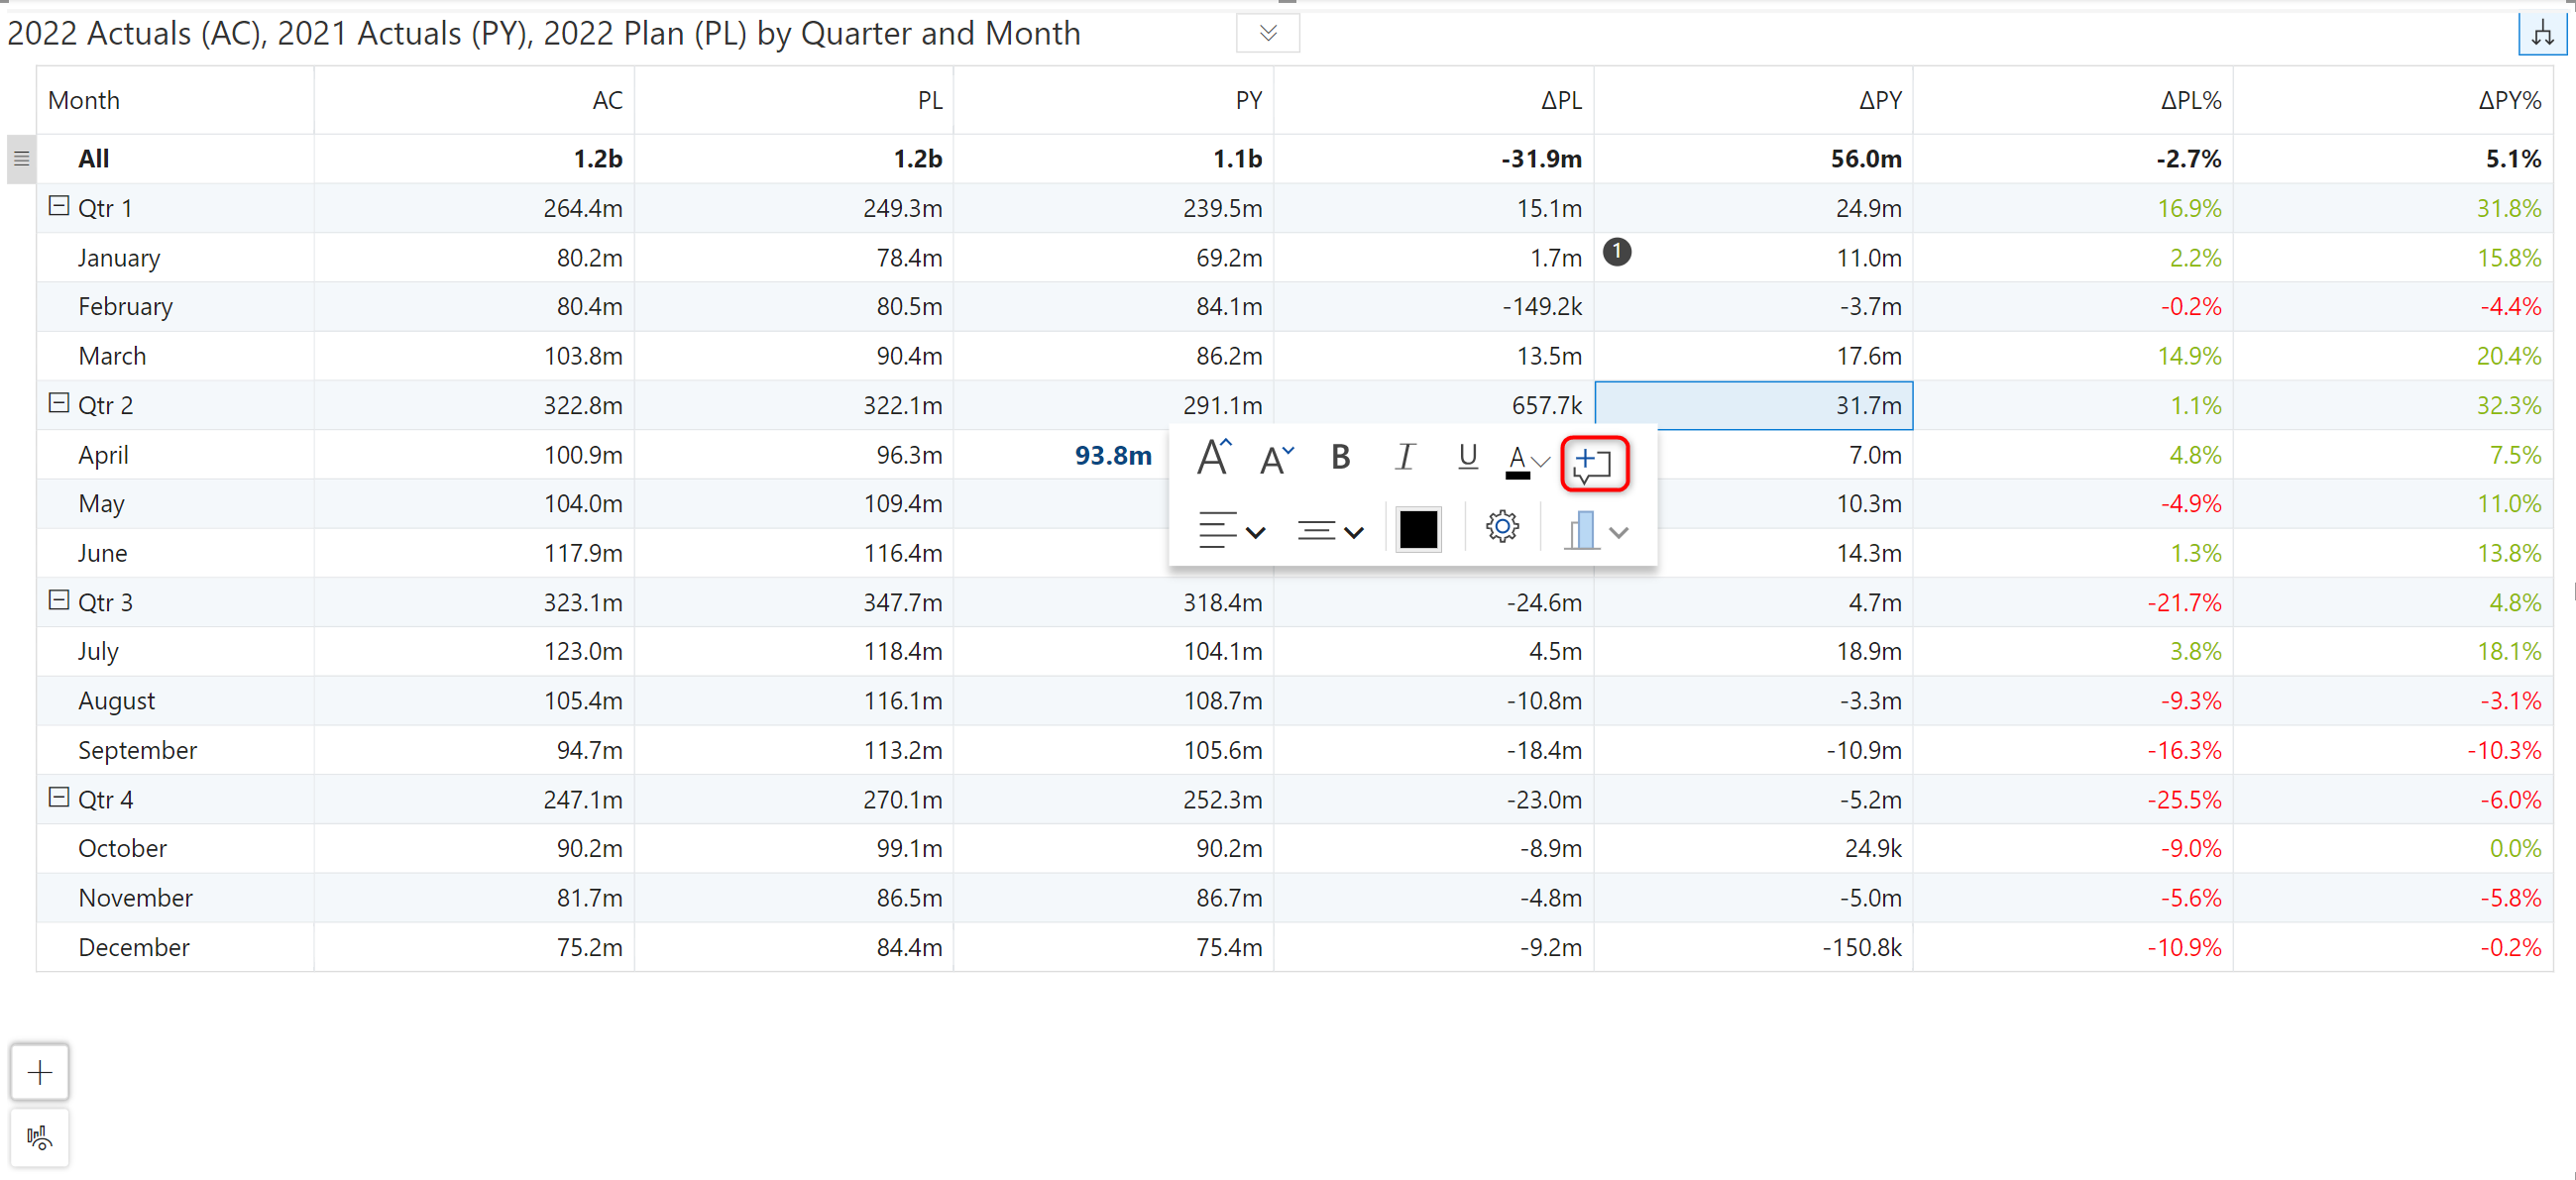Toggle bold formatting
Image resolution: width=2576 pixels, height=1180 pixels.
click(x=1340, y=458)
